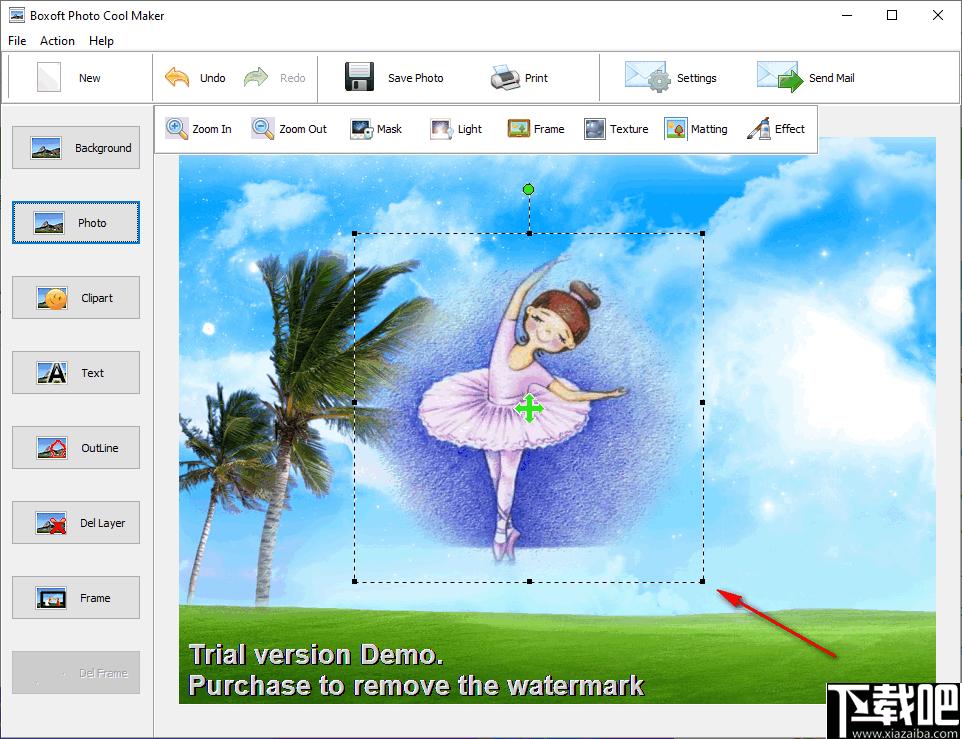This screenshot has height=739, width=962.
Task: Open Settings with the envelope gear icon
Action: pyautogui.click(x=648, y=77)
